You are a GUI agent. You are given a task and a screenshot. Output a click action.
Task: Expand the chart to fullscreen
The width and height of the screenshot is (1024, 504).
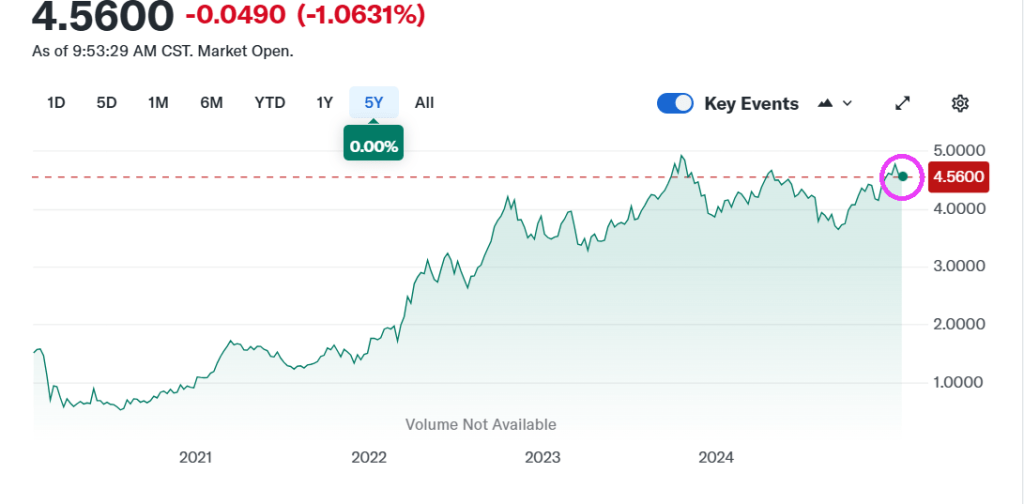[x=902, y=103]
